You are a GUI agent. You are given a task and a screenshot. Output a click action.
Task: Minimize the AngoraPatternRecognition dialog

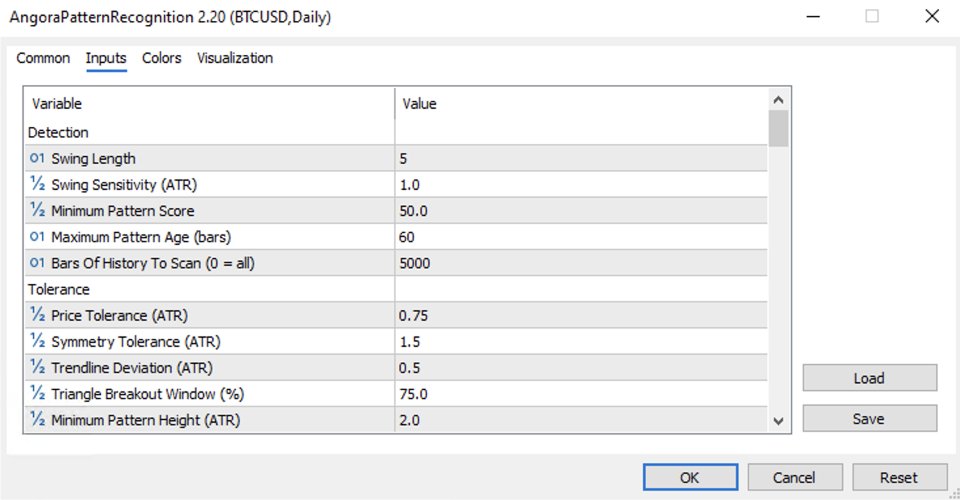[x=813, y=17]
